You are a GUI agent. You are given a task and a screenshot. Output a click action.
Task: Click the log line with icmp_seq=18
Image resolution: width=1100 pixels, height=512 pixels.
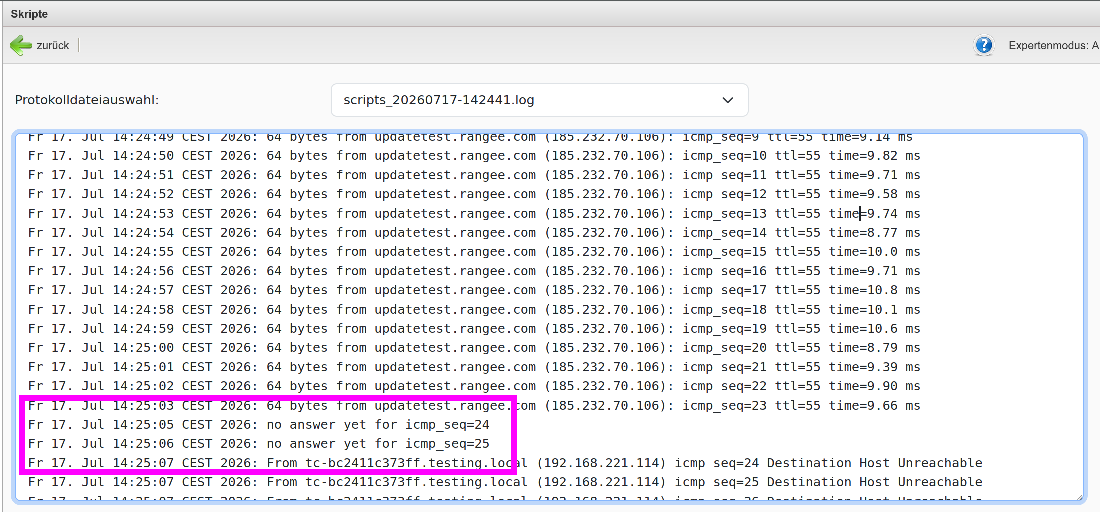point(474,309)
